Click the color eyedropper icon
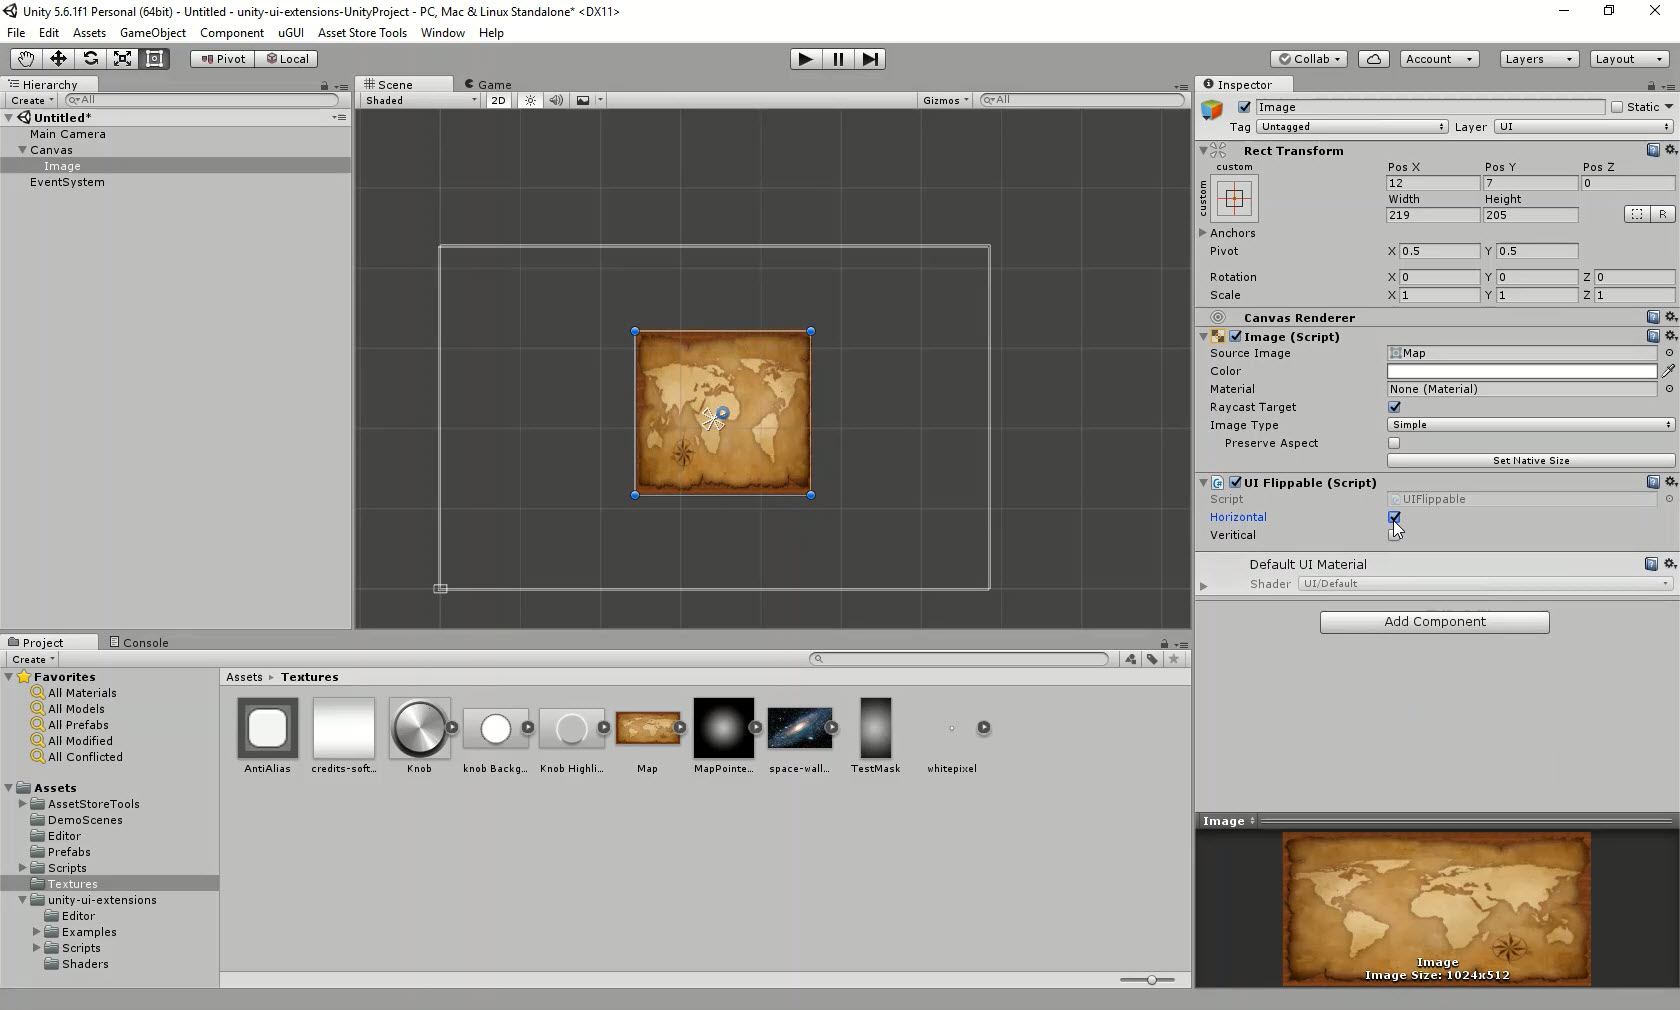This screenshot has height=1010, width=1680. pos(1668,371)
